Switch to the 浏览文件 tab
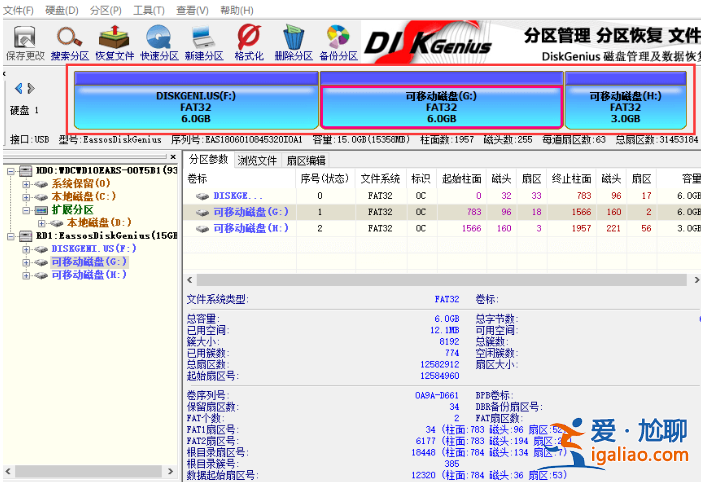 pyautogui.click(x=257, y=160)
